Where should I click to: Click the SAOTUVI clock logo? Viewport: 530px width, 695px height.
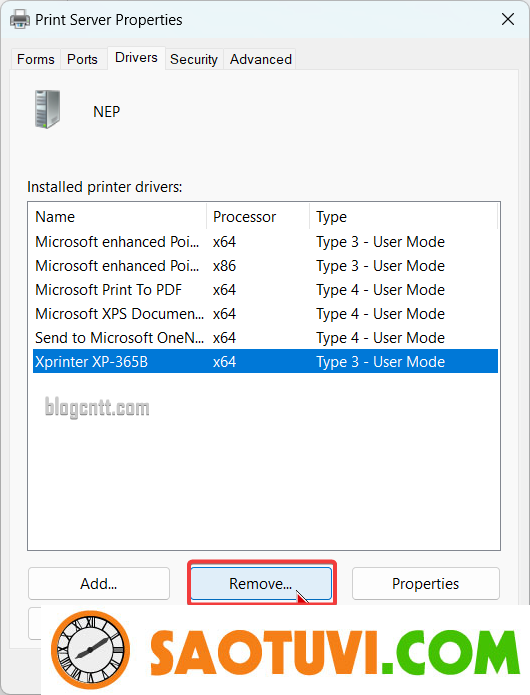pos(90,650)
